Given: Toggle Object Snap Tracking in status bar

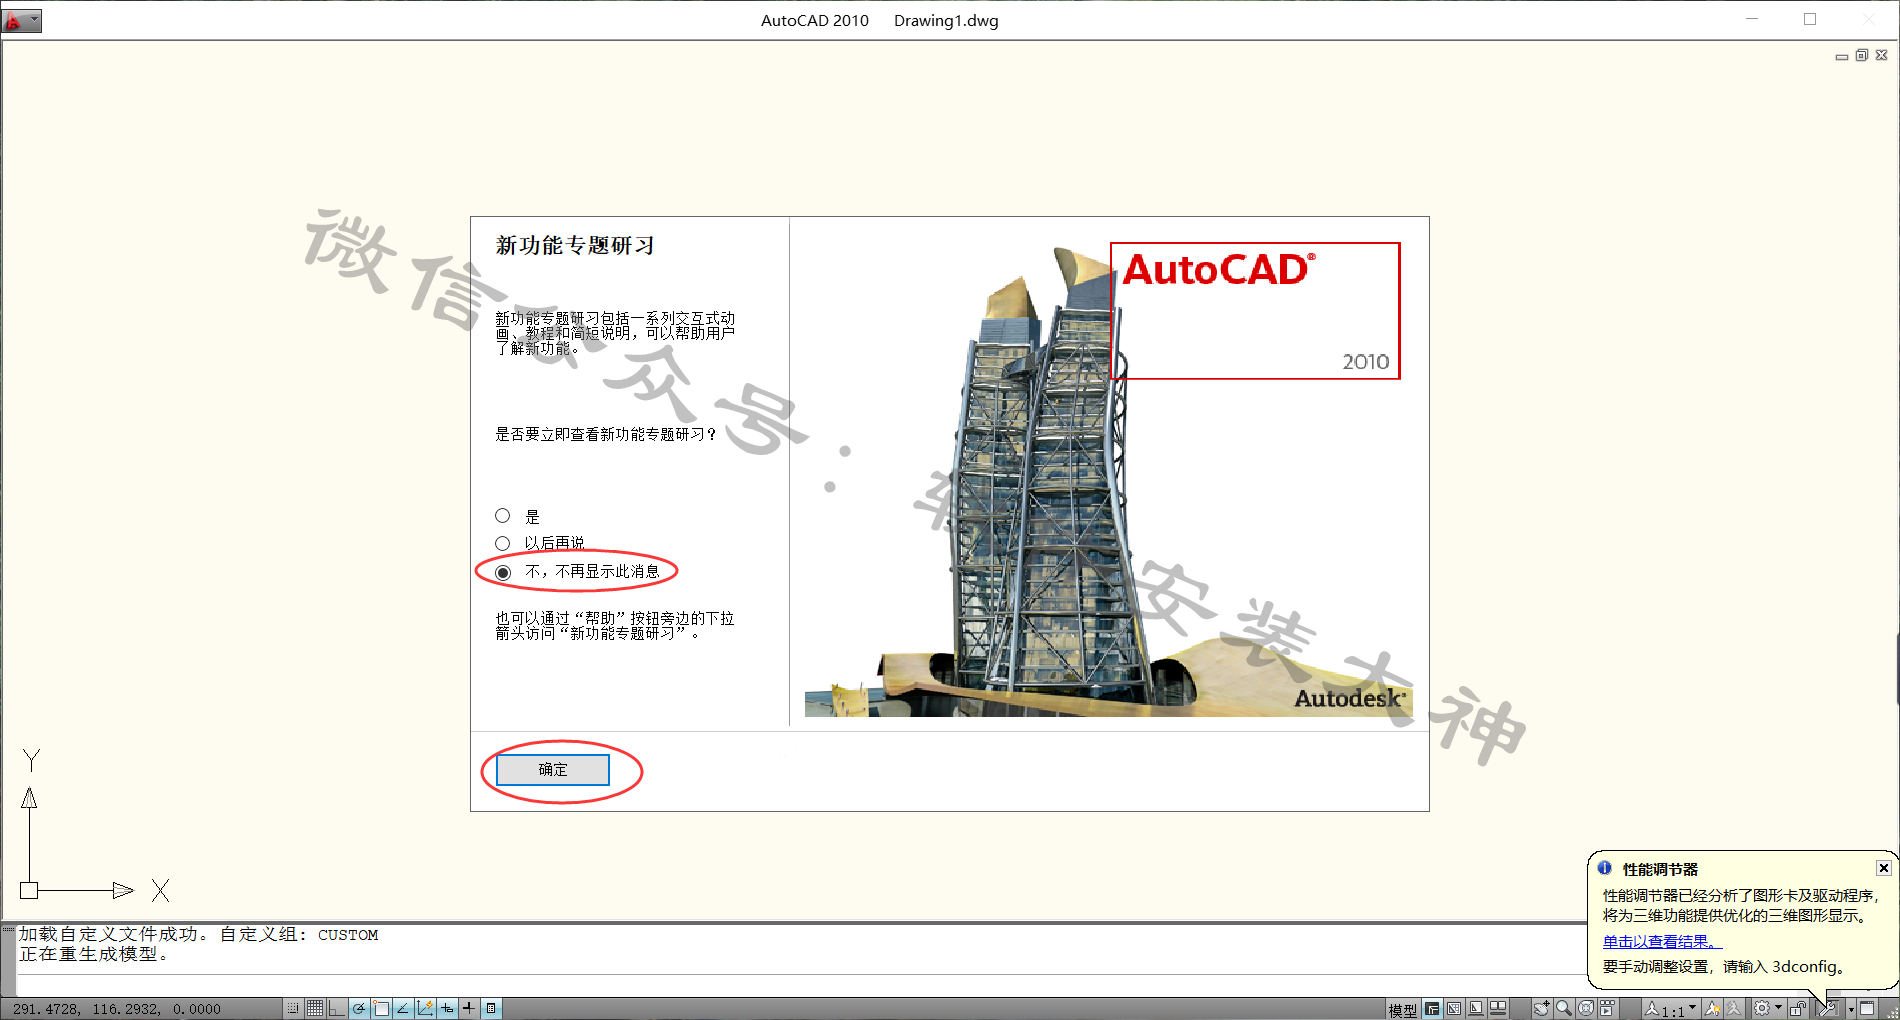Looking at the screenshot, I should coord(403,1008).
